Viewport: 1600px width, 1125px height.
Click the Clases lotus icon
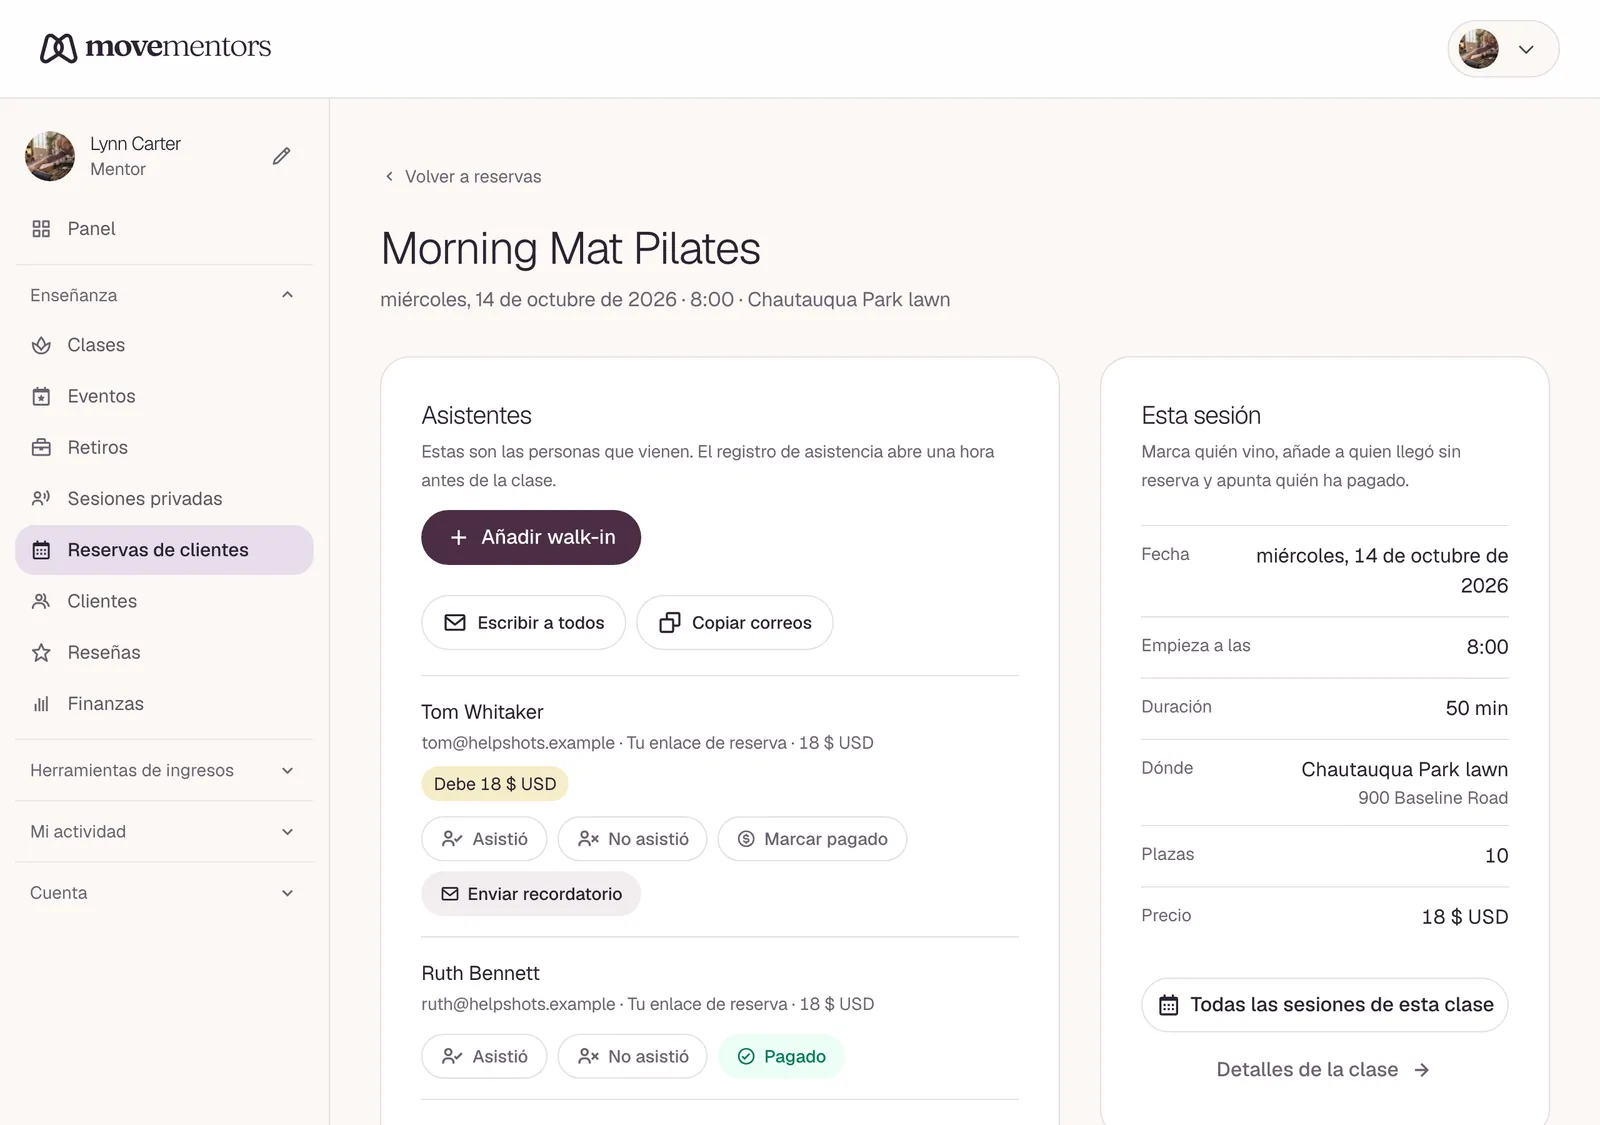[41, 345]
